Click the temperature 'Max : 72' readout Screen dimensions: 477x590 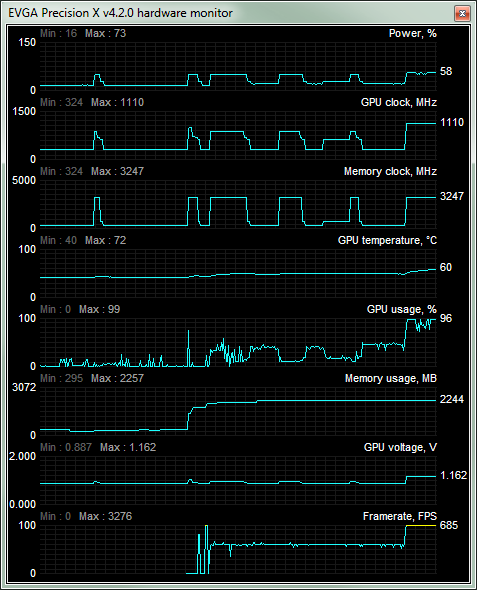[105, 240]
